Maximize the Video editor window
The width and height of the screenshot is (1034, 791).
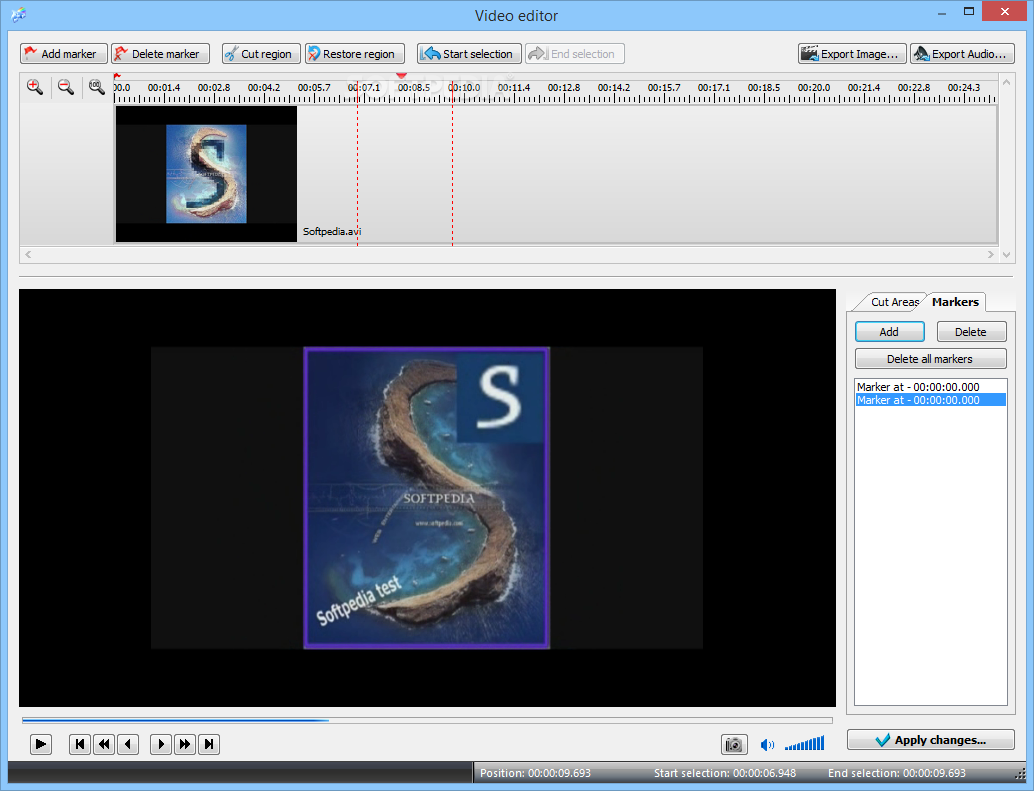tap(969, 11)
